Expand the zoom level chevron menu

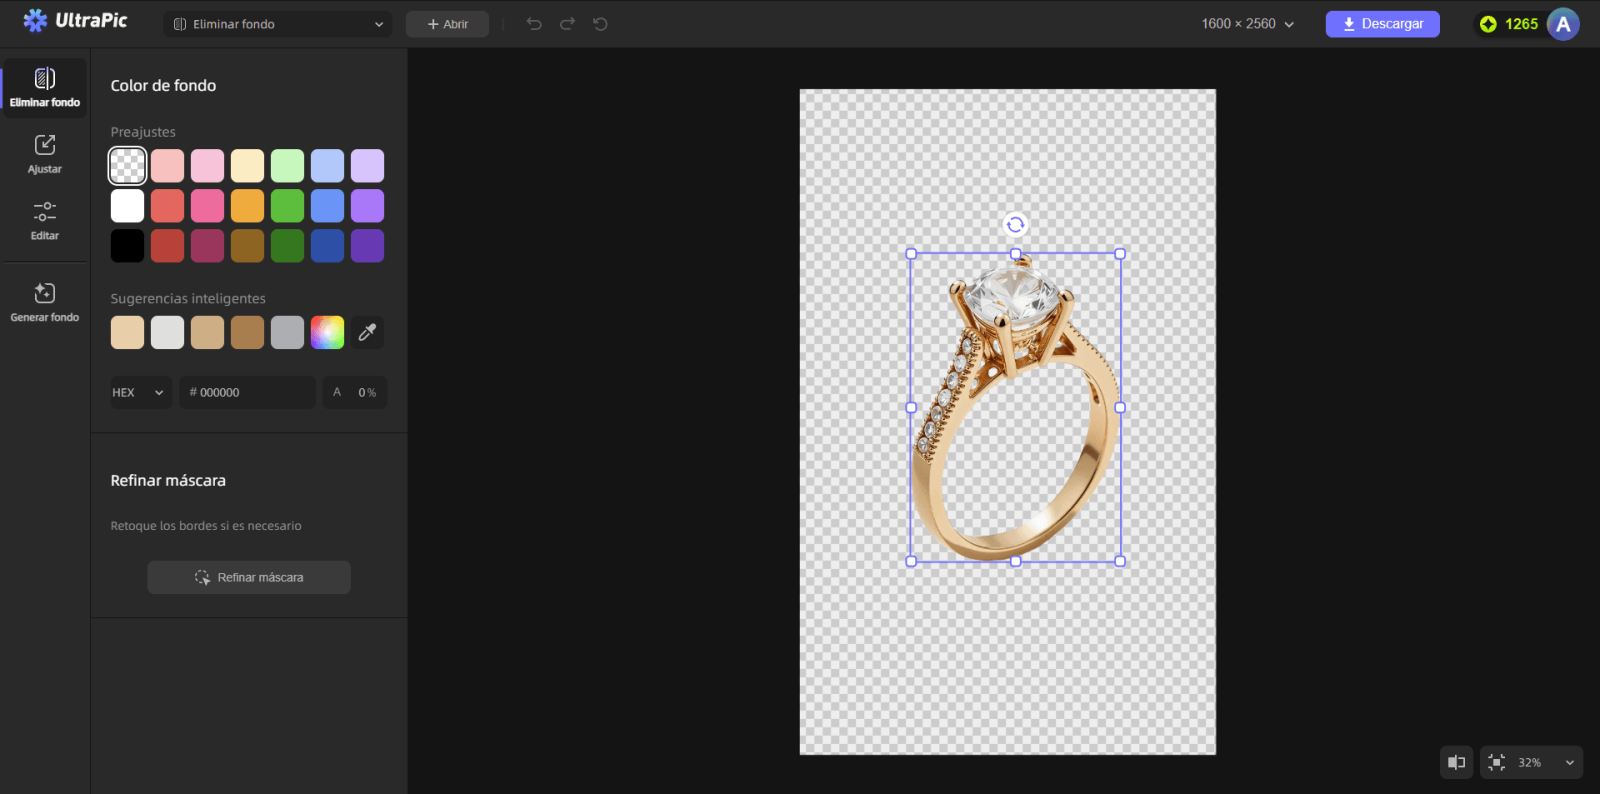tap(1570, 762)
